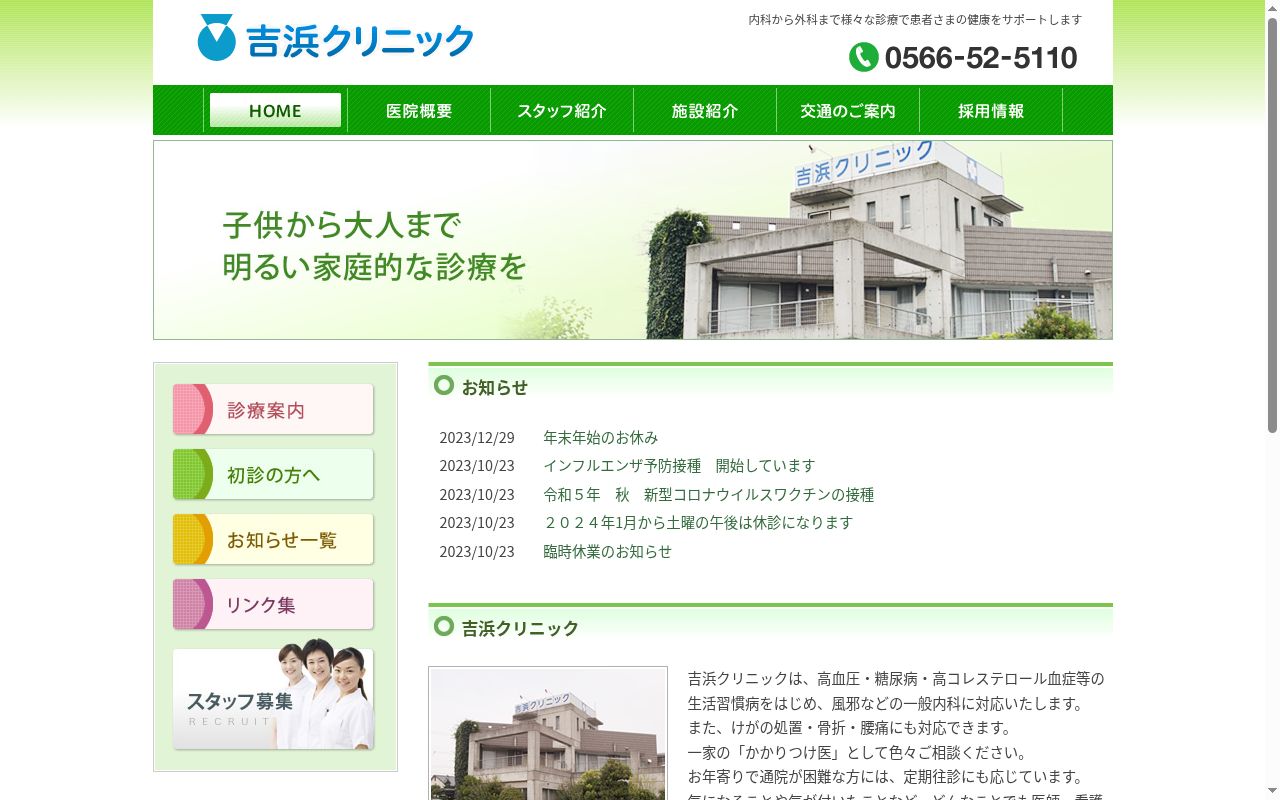
Task: Click the 吉浜クリニック header title text
Action: coord(360,41)
